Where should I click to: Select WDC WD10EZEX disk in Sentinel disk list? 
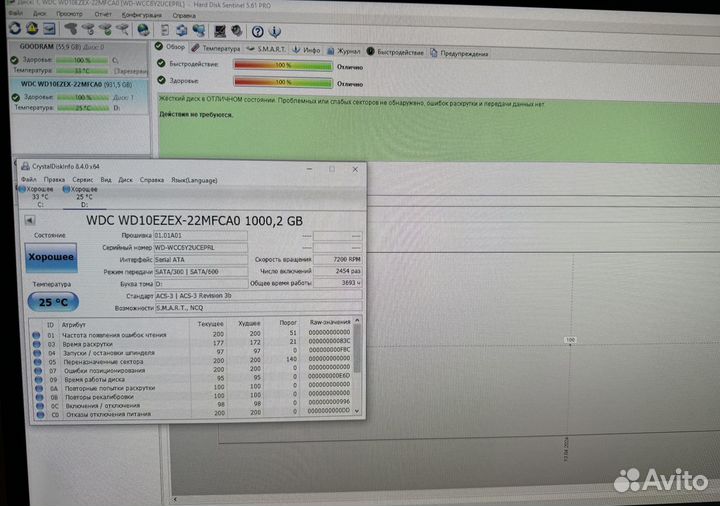click(79, 96)
